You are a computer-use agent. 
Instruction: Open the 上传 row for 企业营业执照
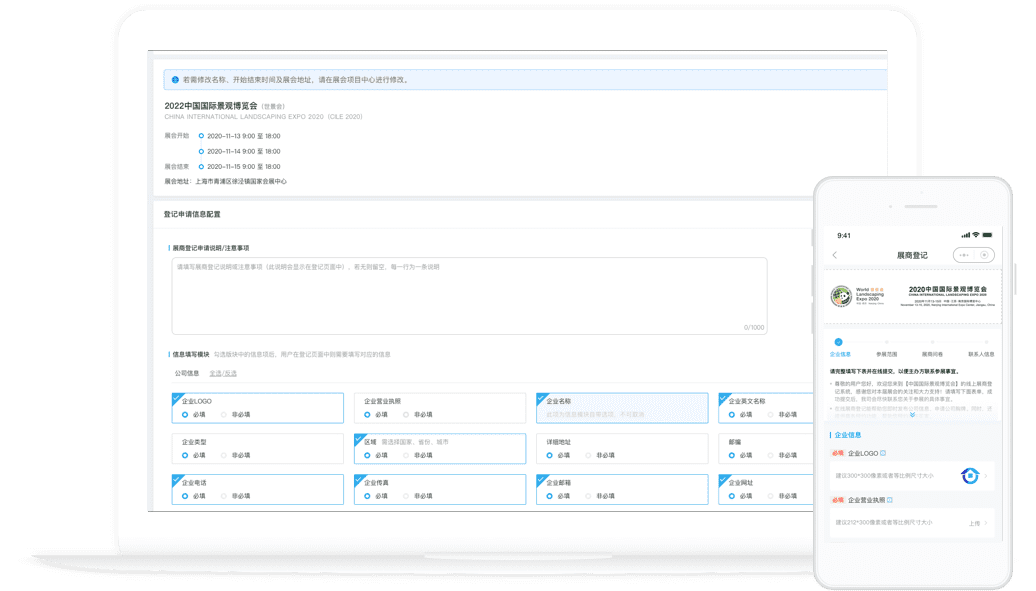coord(975,523)
